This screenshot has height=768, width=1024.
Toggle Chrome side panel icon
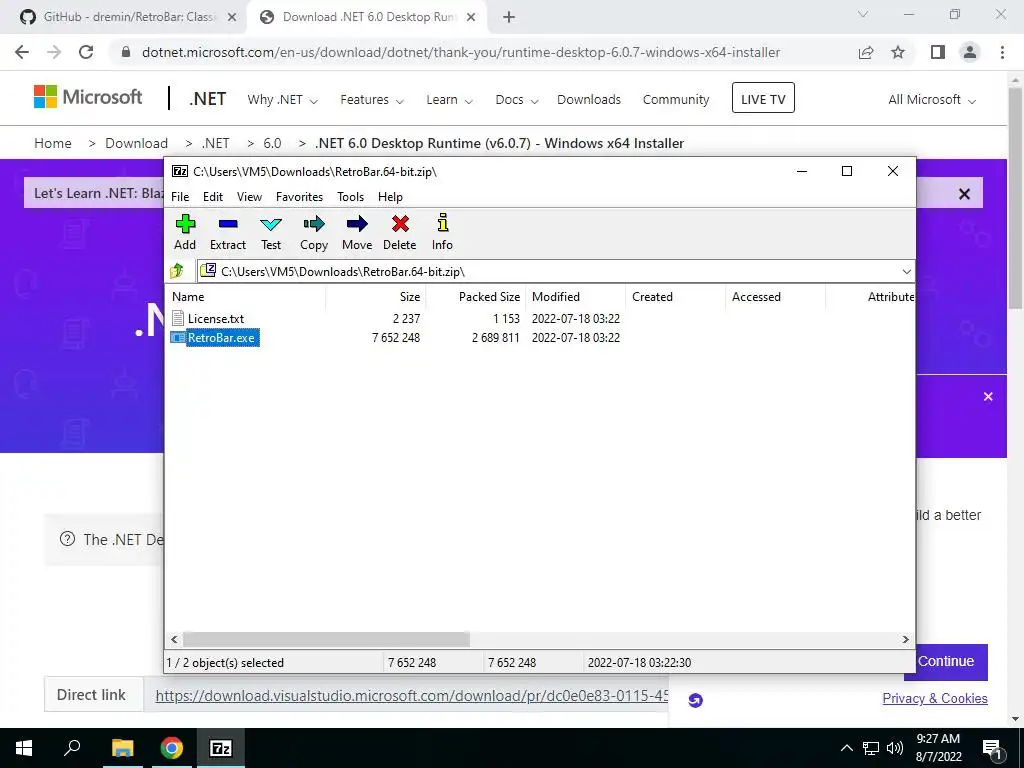click(x=938, y=52)
